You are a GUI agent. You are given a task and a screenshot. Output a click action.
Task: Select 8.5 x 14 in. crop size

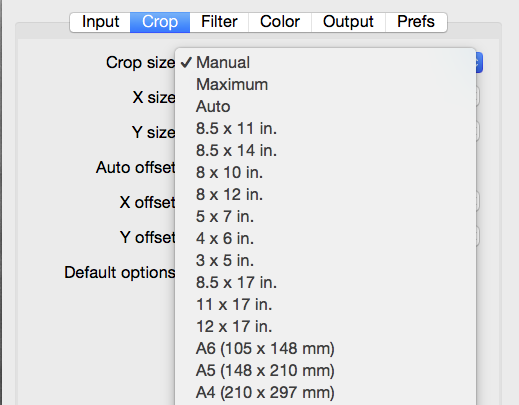[x=325, y=150]
